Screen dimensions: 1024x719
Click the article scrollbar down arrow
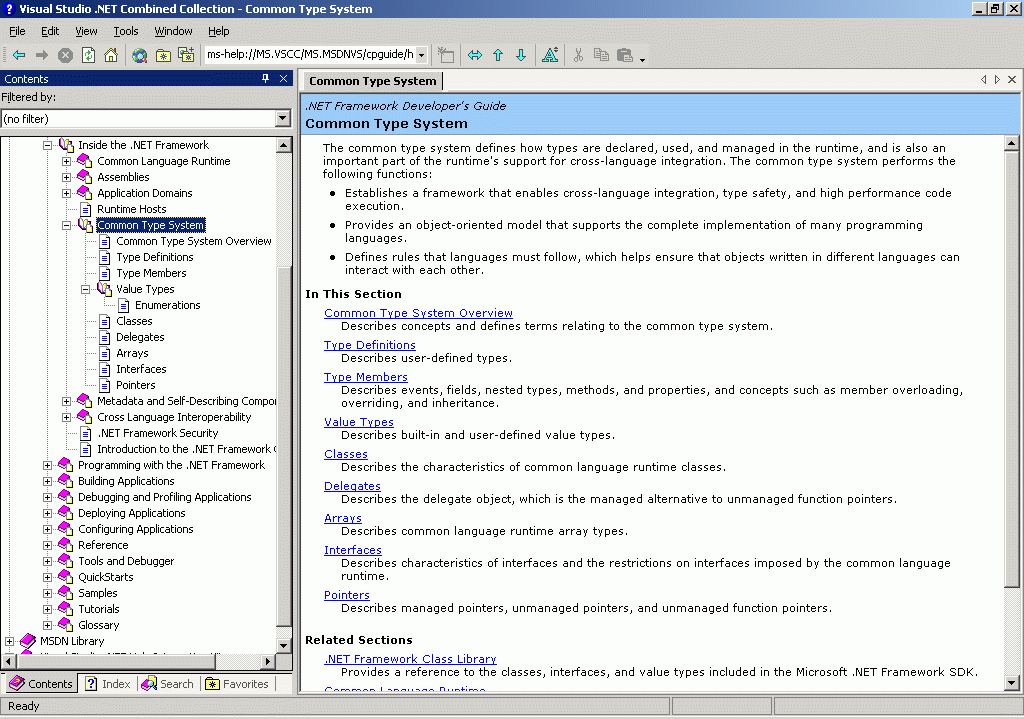point(1011,683)
